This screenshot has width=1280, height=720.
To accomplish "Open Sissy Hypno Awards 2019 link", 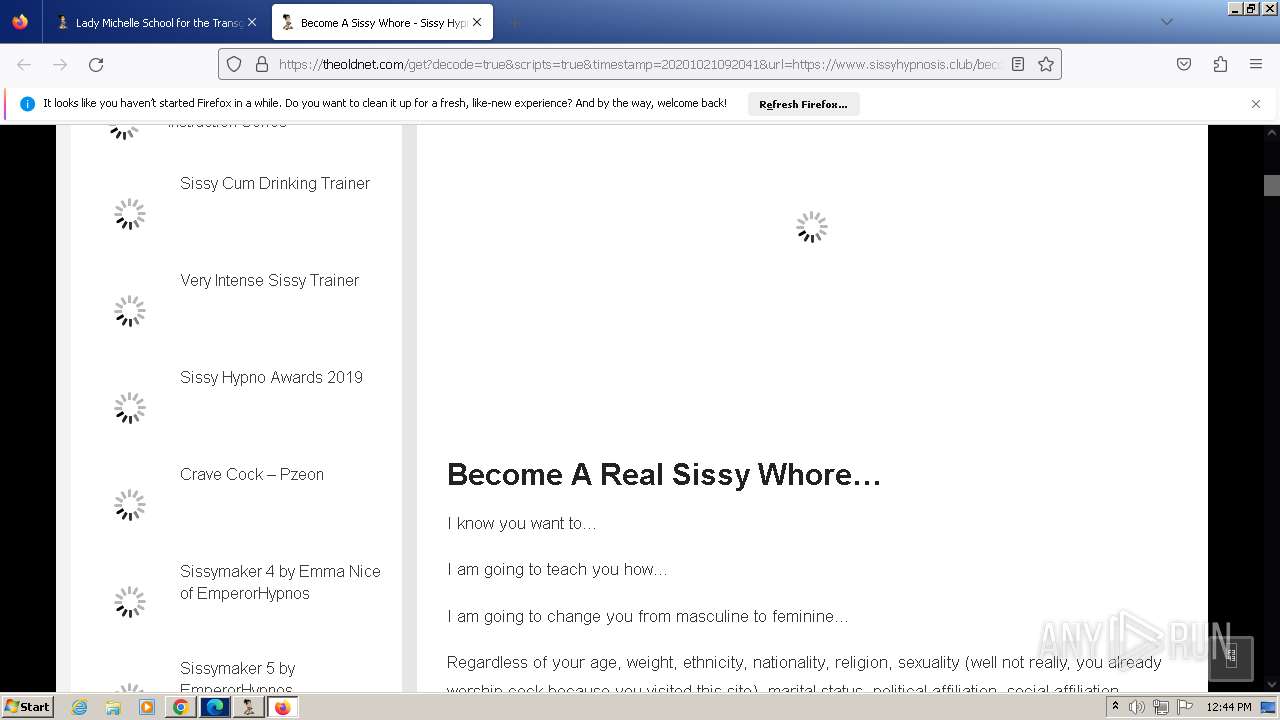I will tap(271, 377).
